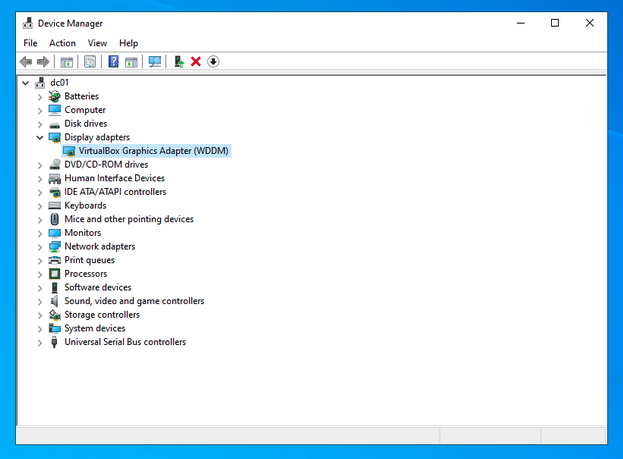
Task: Click the blue Help question mark icon
Action: click(114, 62)
